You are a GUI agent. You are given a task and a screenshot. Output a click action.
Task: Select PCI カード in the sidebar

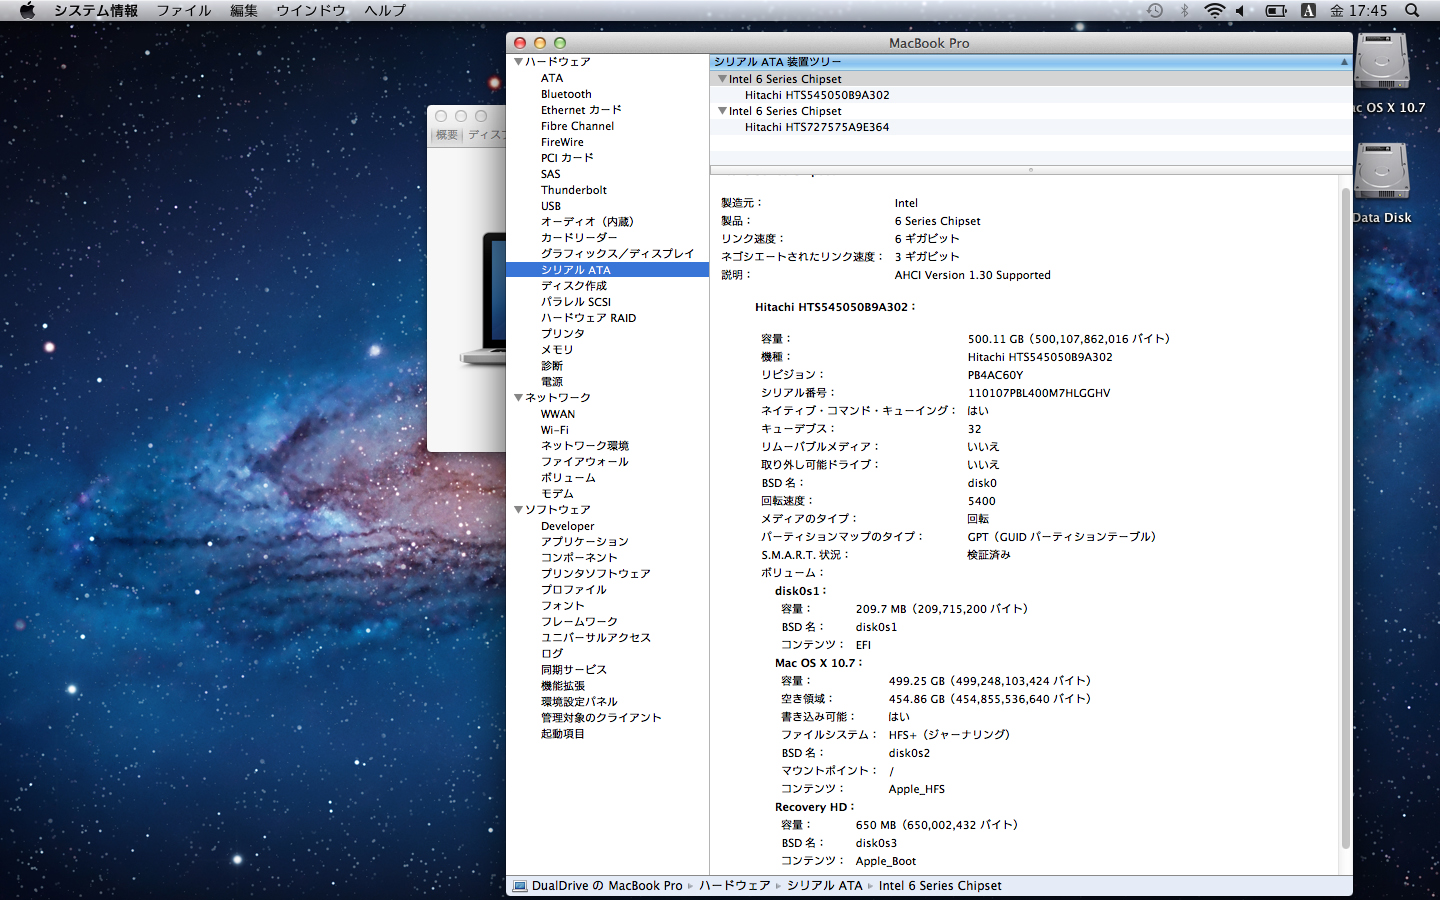[x=567, y=158]
